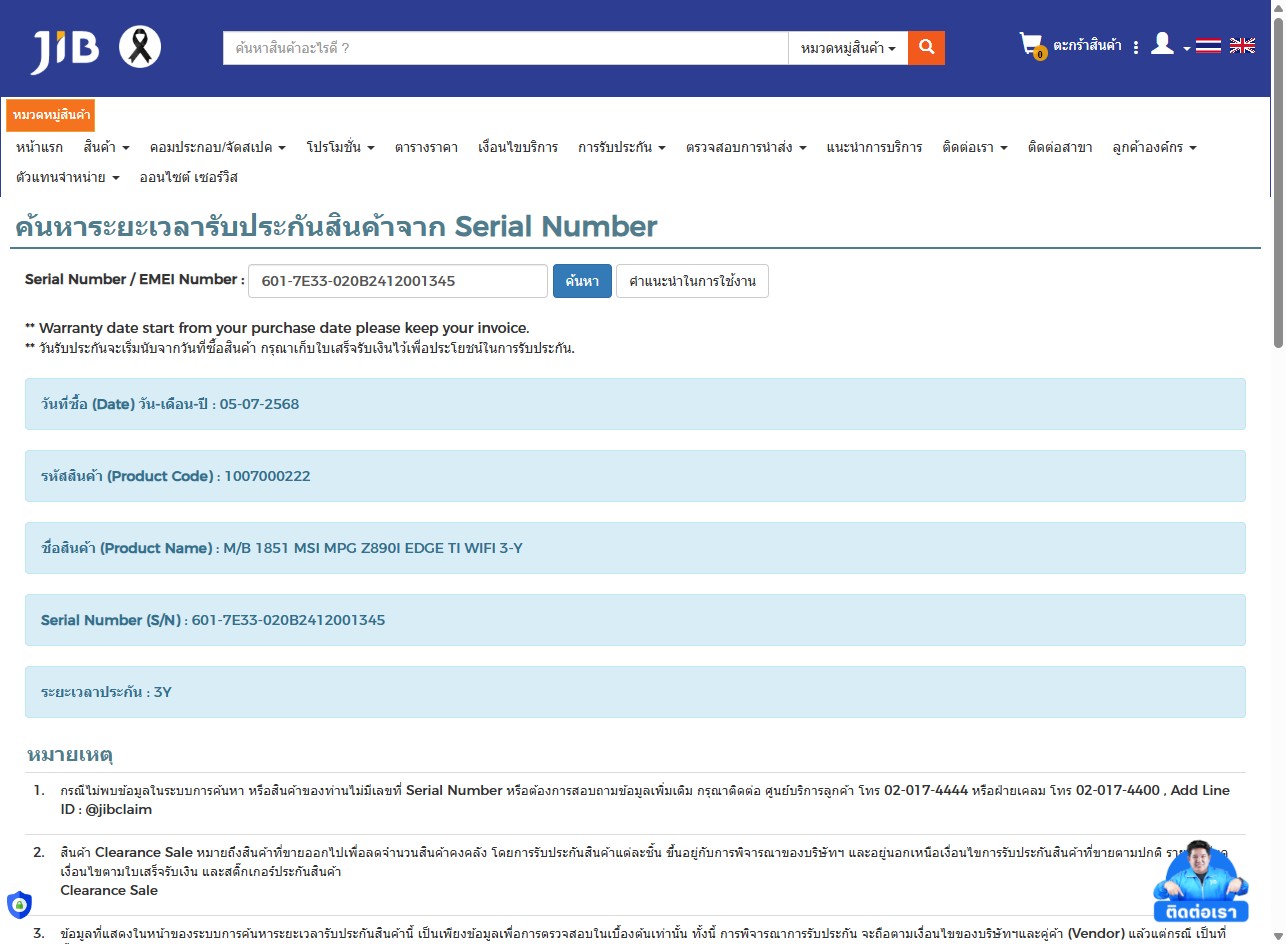Open the โปรโมชั่น dropdown menu
The height and width of the screenshot is (944, 1286).
coord(340,147)
